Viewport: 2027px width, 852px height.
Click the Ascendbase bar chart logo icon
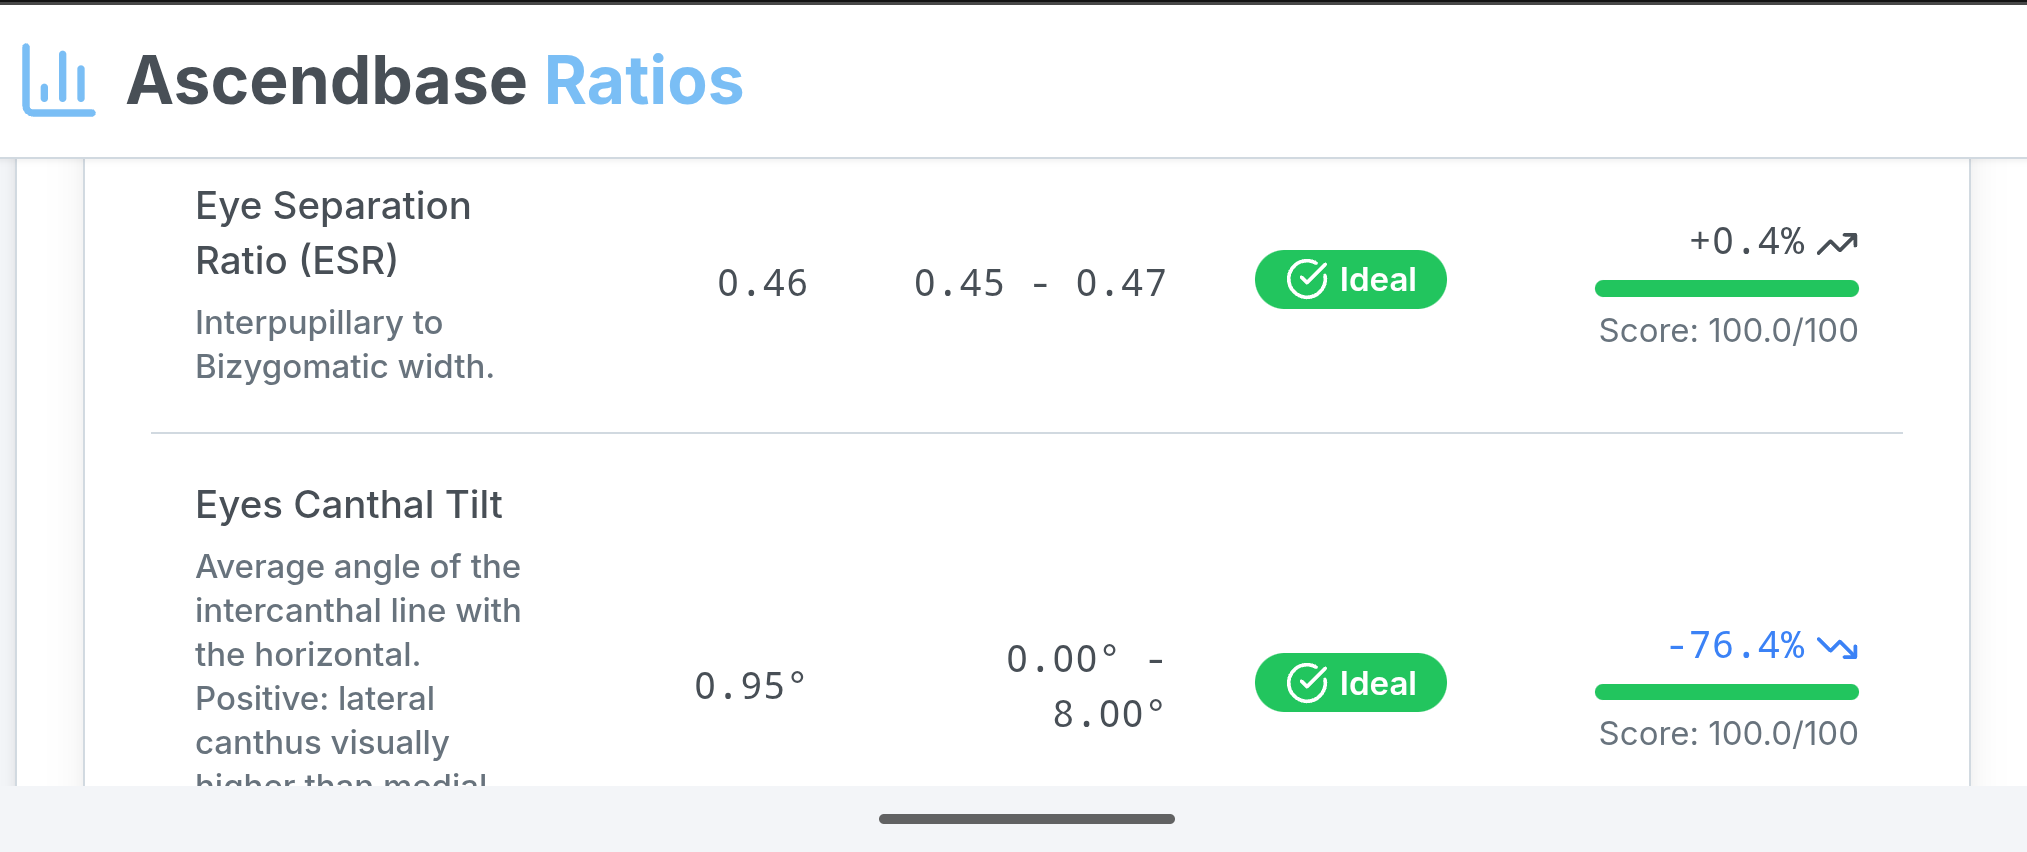58,80
